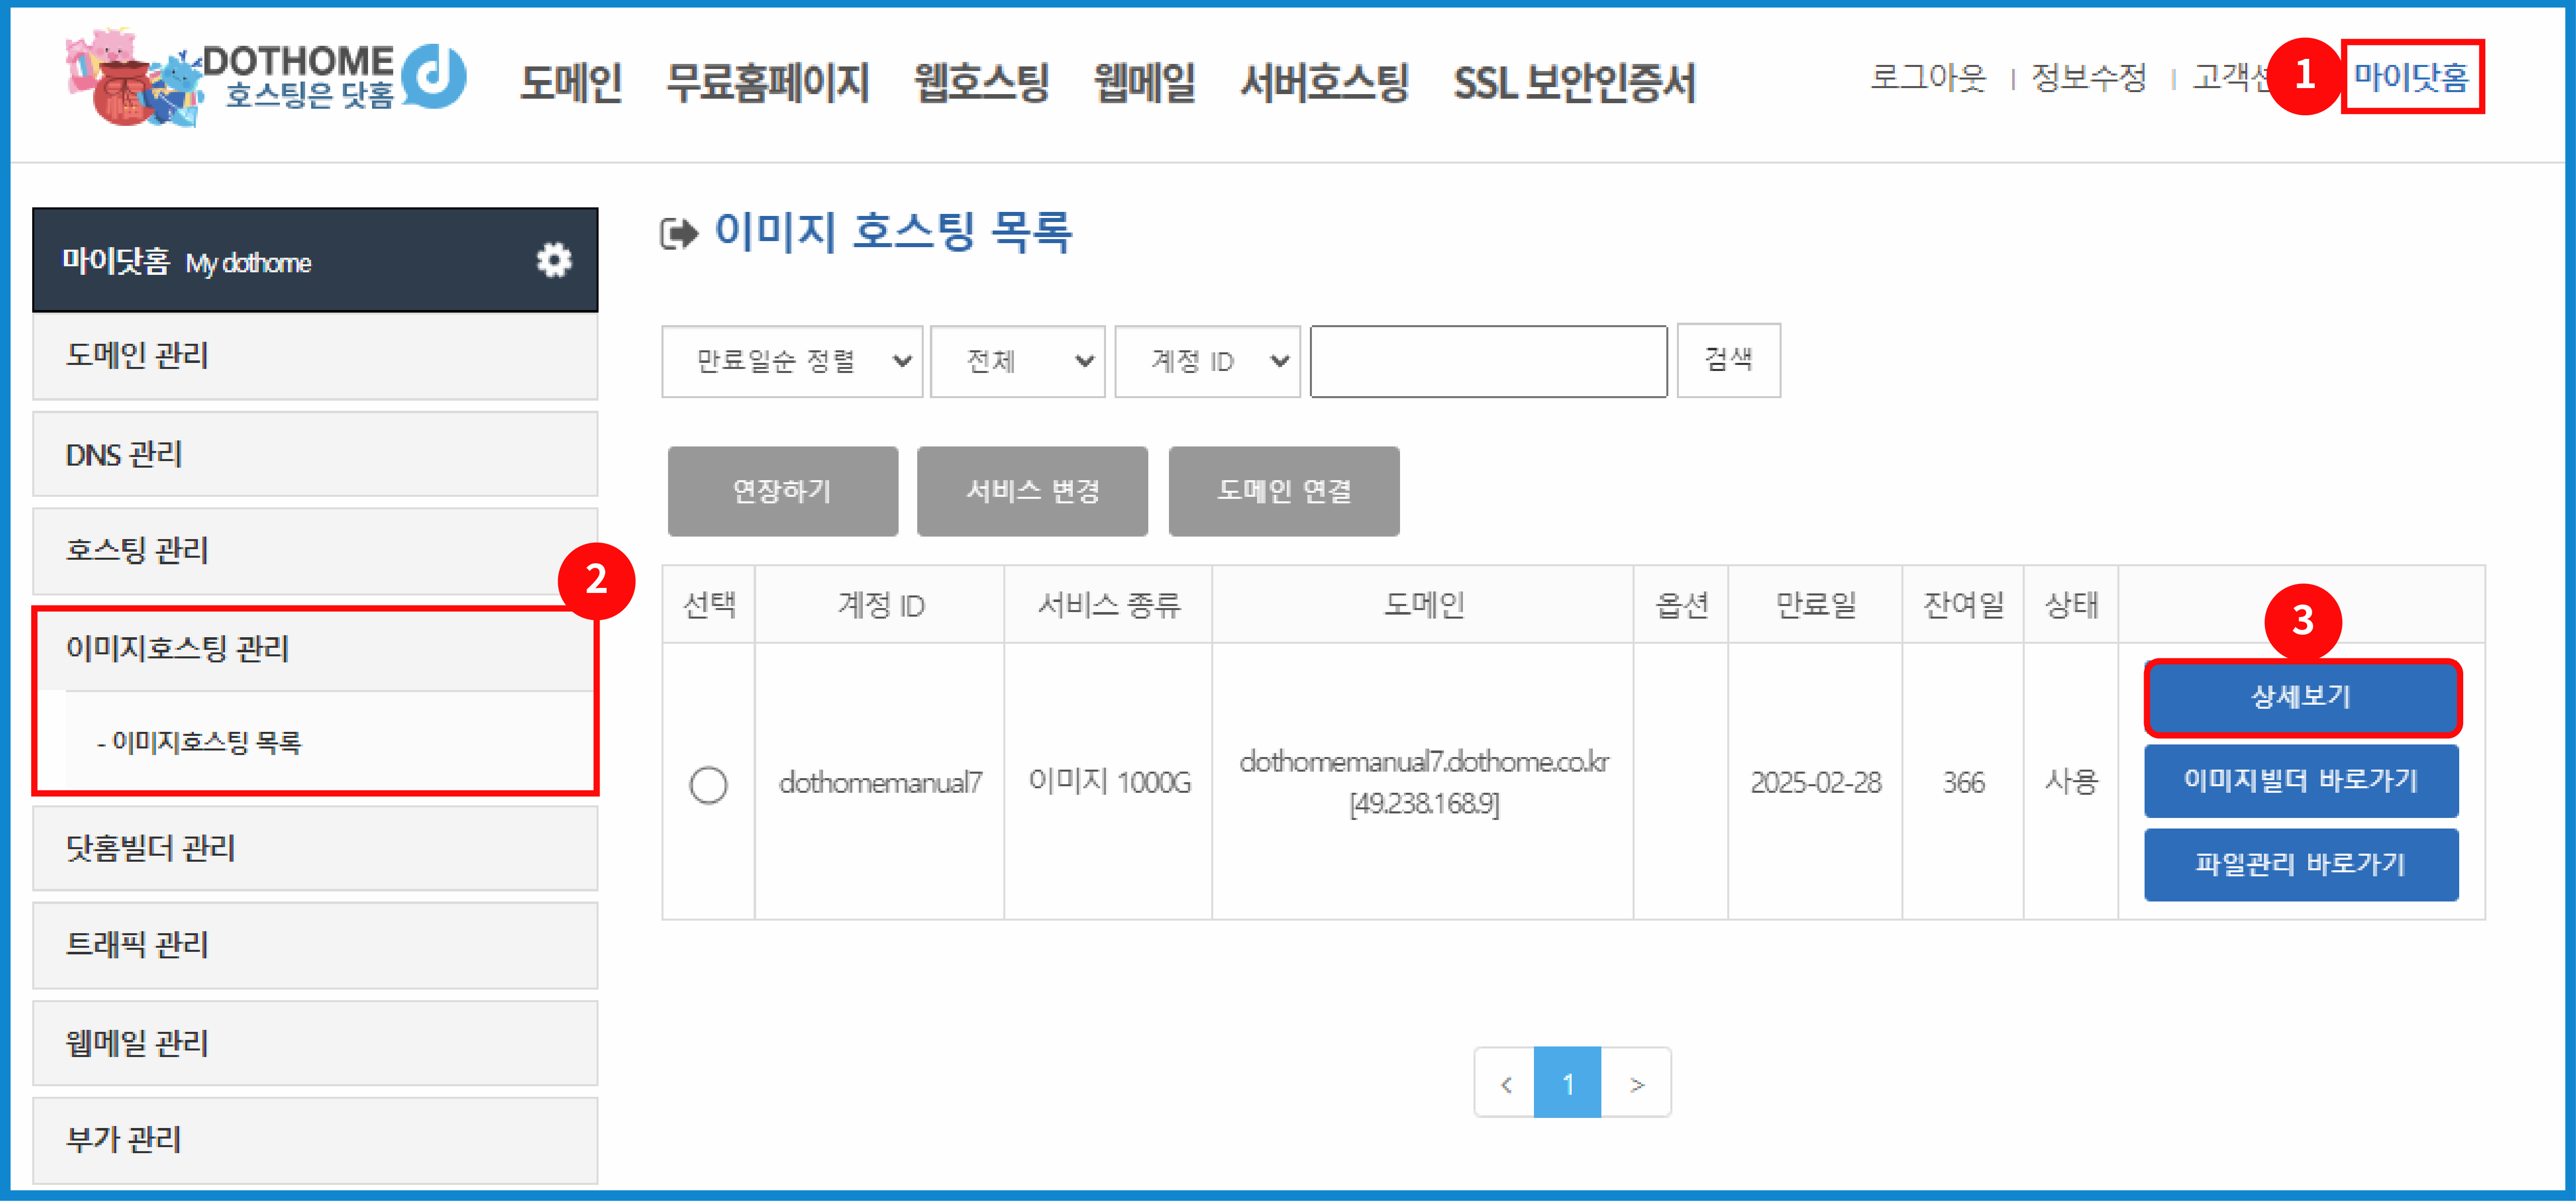Click the 상세보기 detail view button
The width and height of the screenshot is (2576, 1204).
point(2301,698)
